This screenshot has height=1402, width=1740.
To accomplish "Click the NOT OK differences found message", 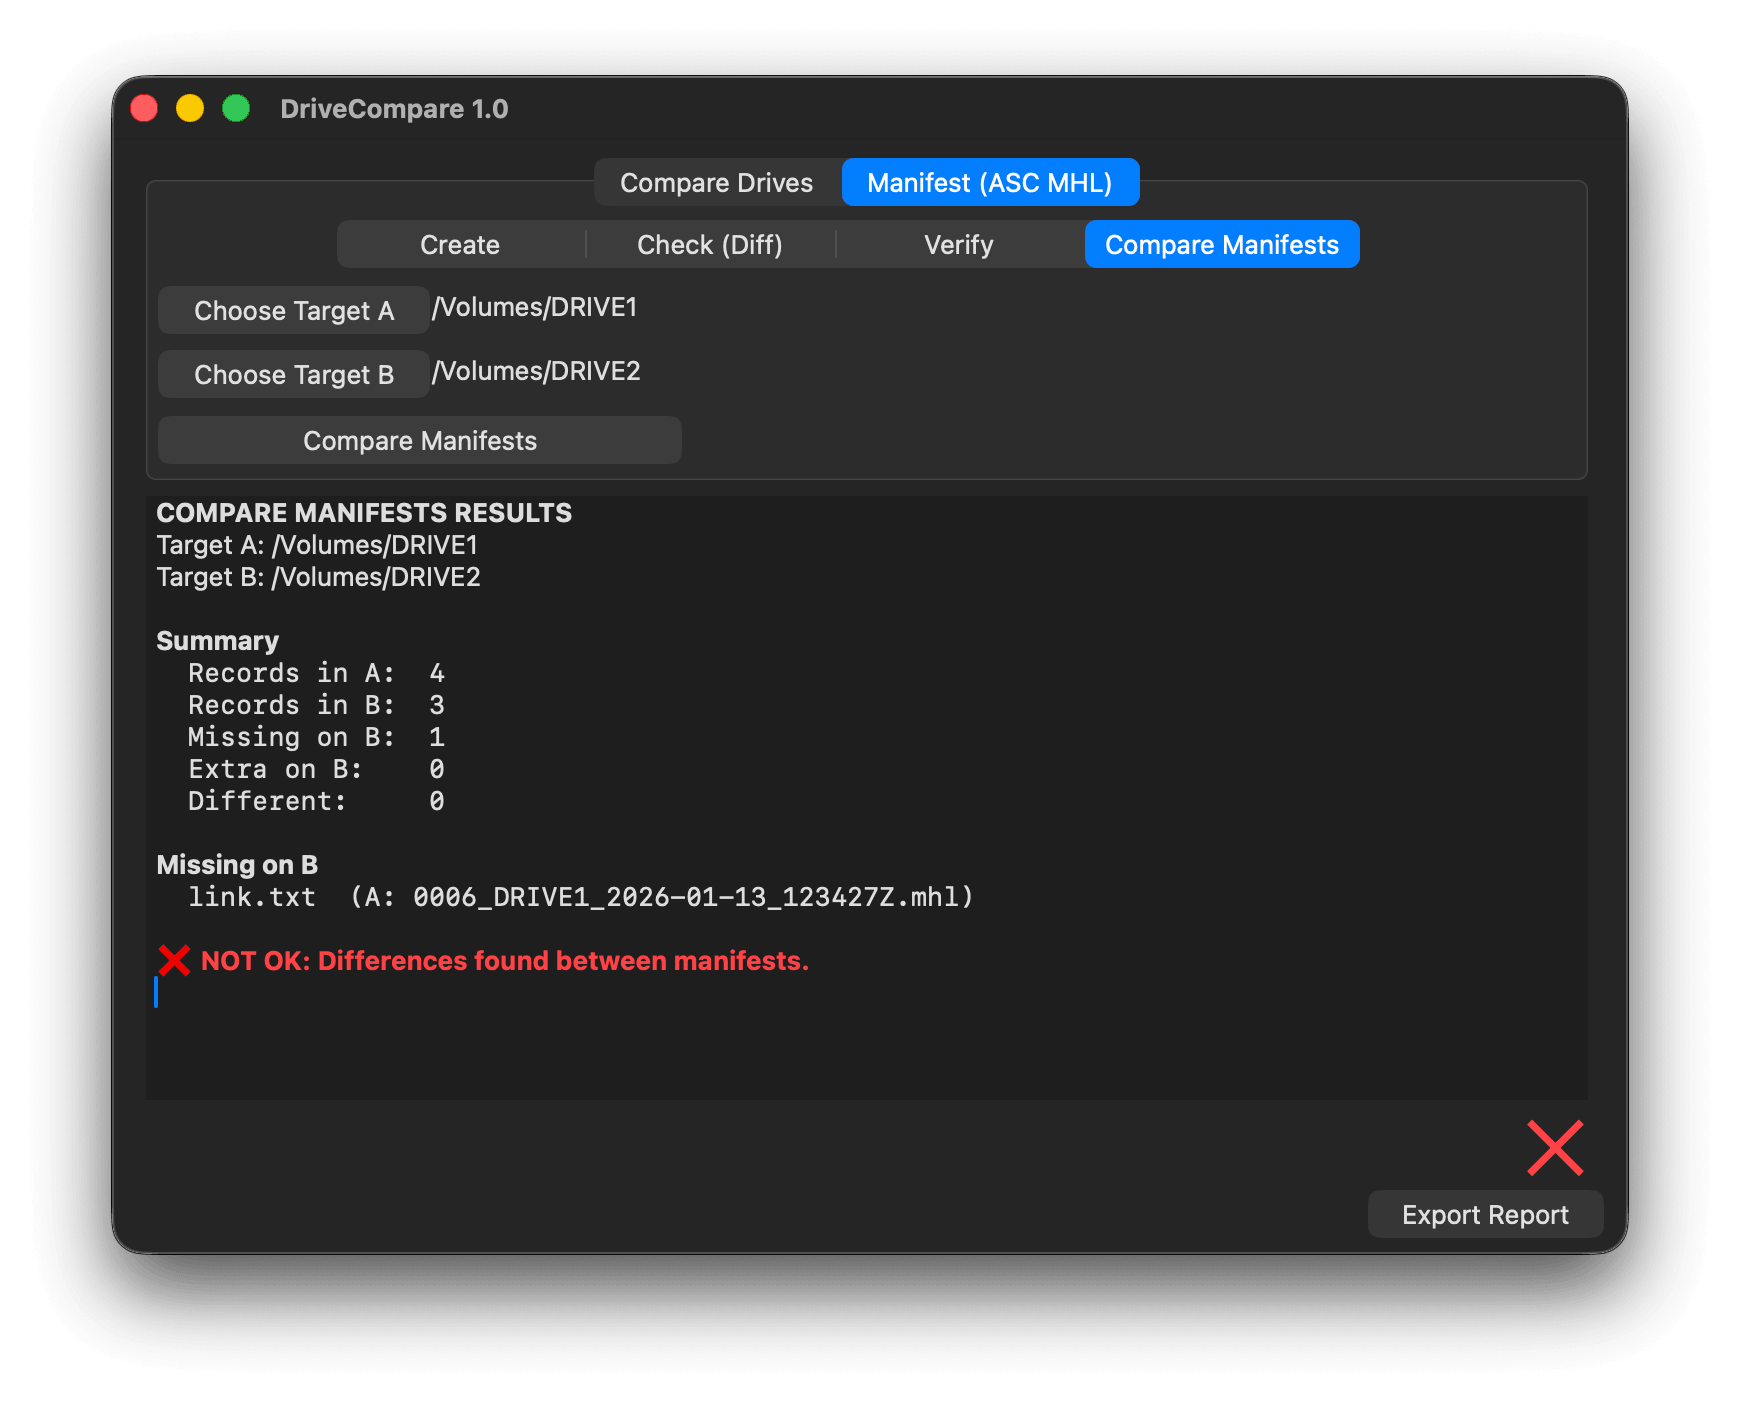I will coord(504,961).
